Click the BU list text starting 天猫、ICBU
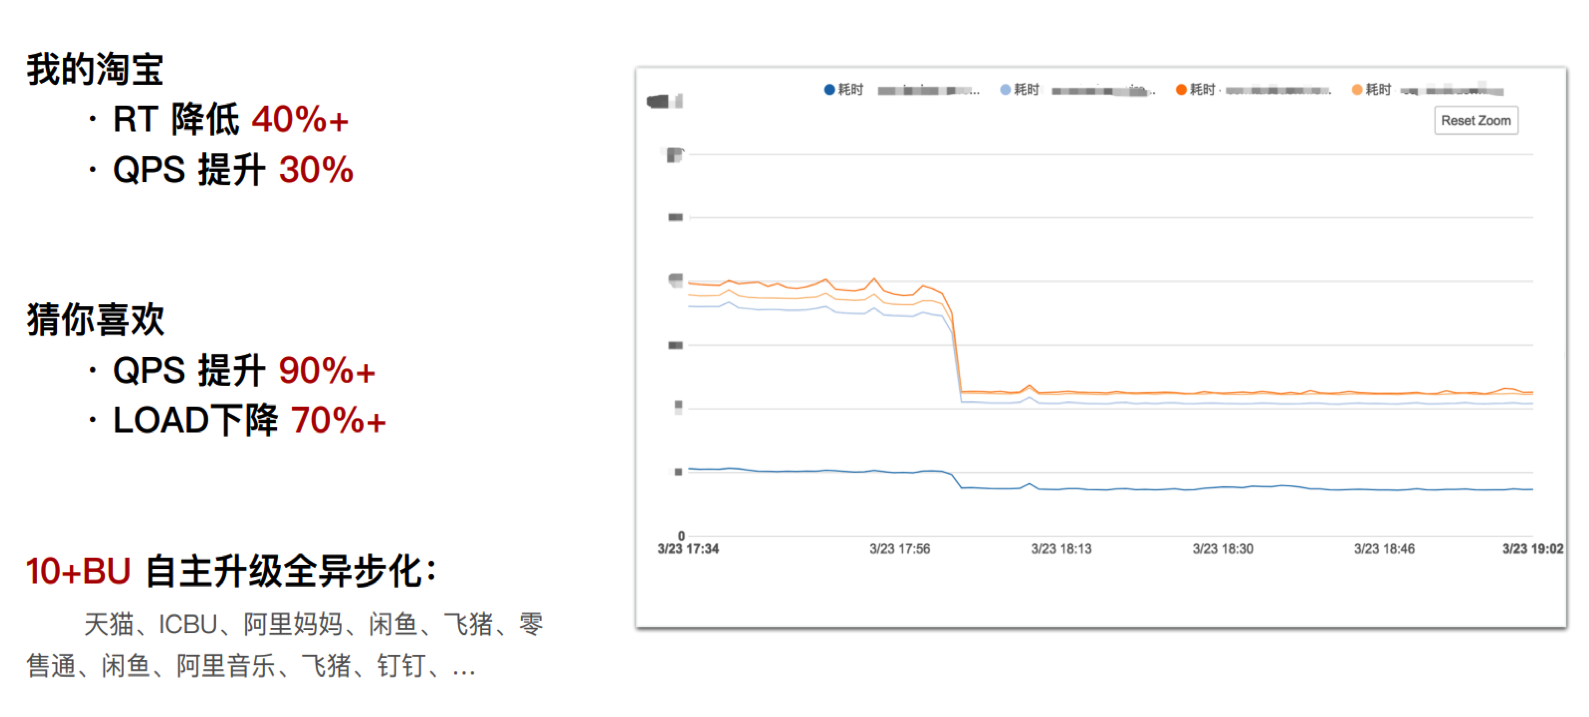 point(285,645)
